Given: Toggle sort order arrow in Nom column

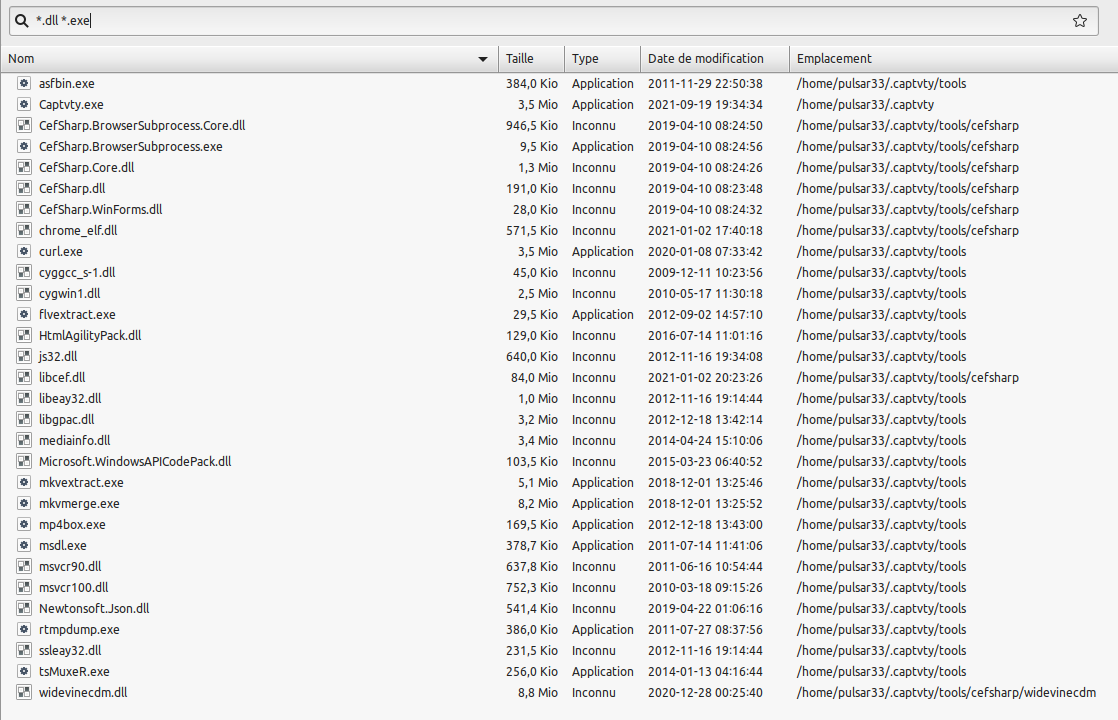Looking at the screenshot, I should point(484,59).
